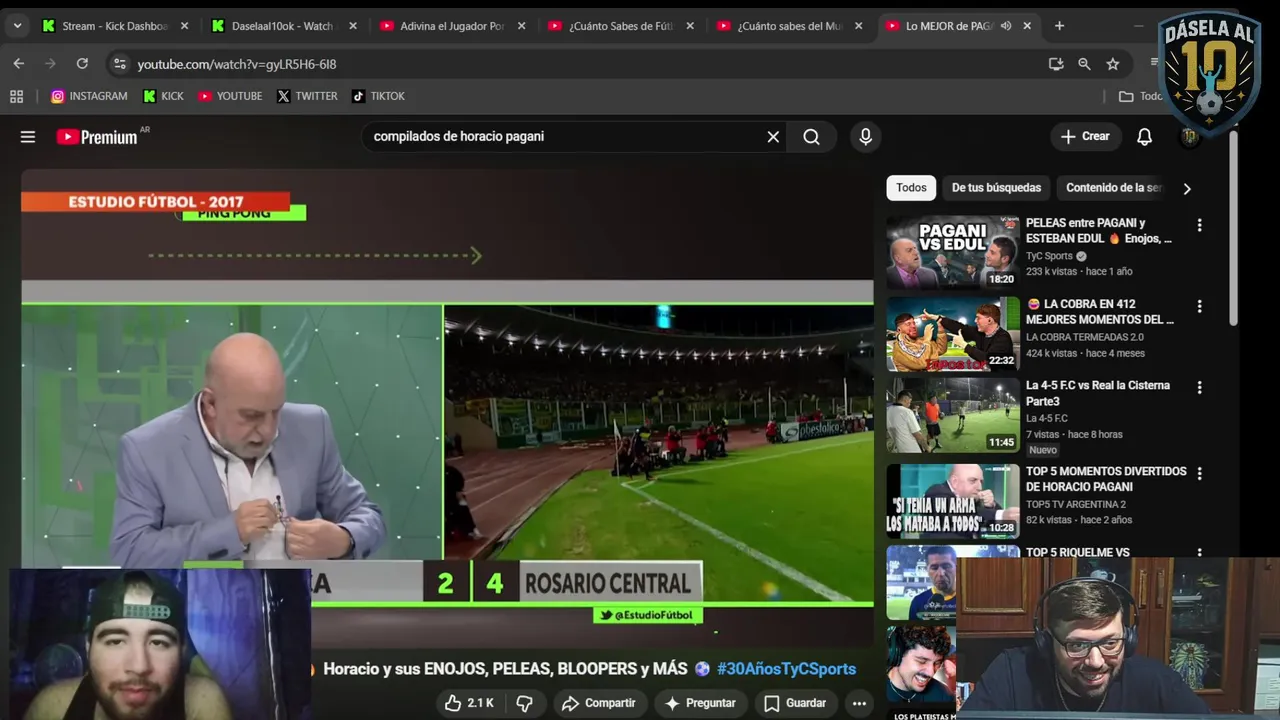Open options menu for La 4-5 F.C video
The image size is (1280, 720).
1199,388
